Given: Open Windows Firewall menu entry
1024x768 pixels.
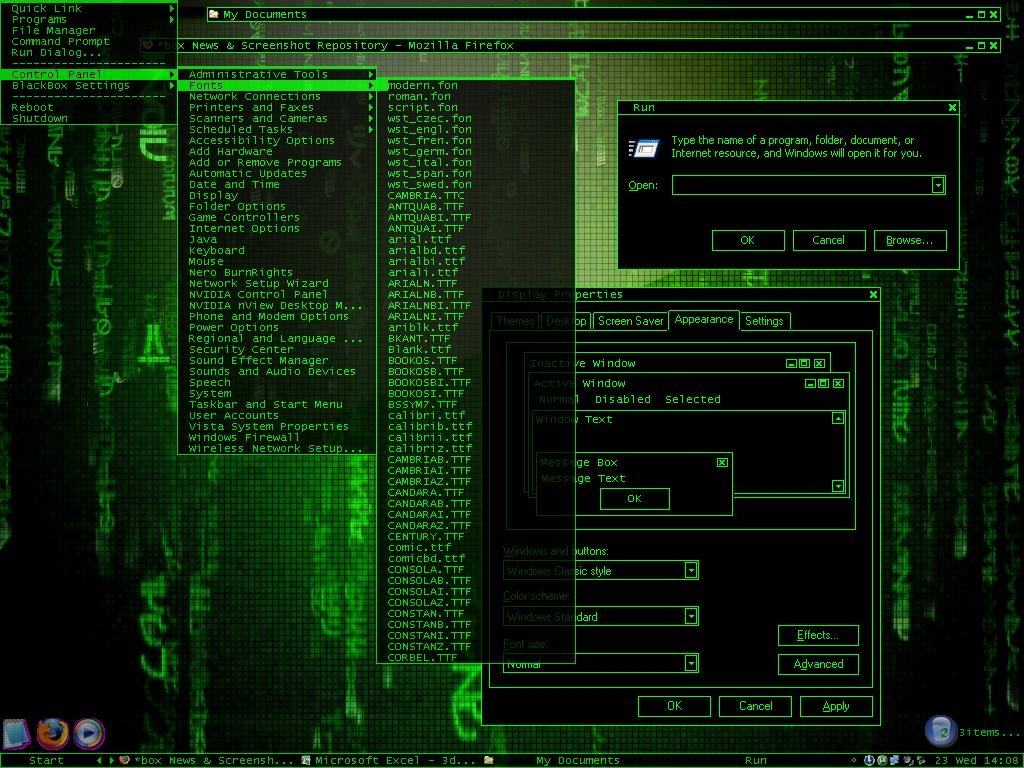Looking at the screenshot, I should coord(278,438).
